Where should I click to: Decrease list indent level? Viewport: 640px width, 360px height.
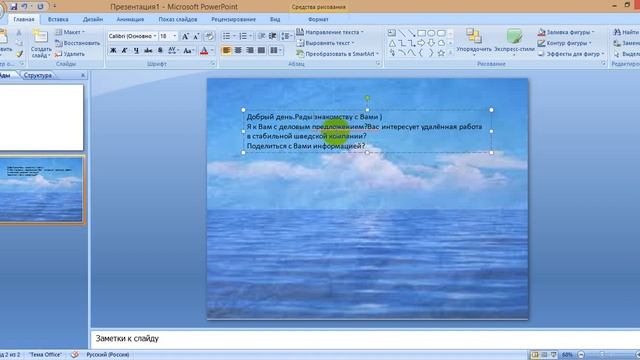[262, 36]
